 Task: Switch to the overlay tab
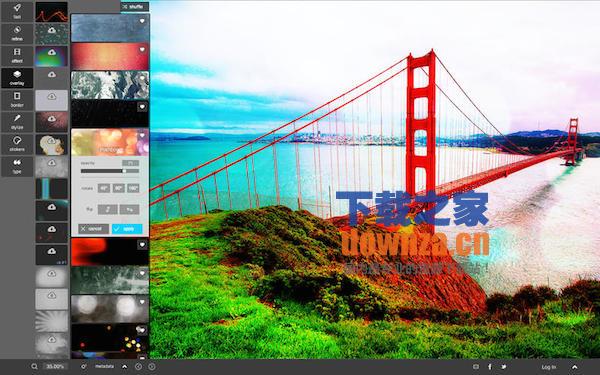point(17,78)
